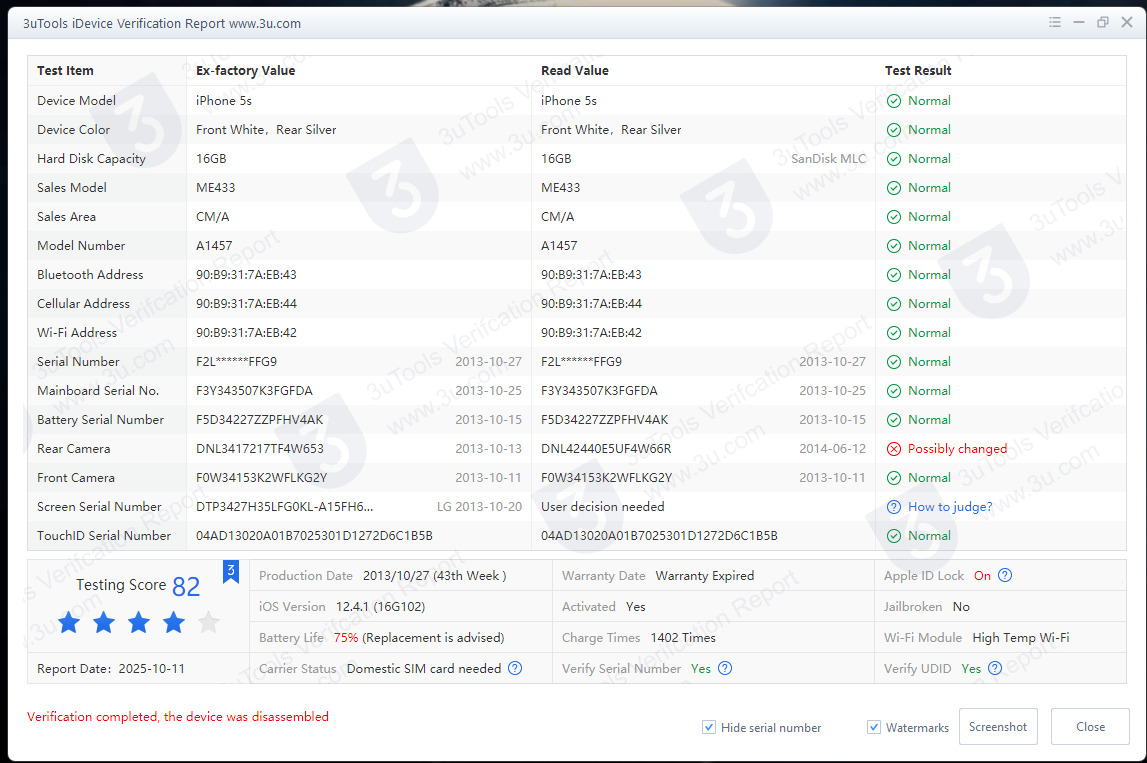Click the Serial Number ex-factory value F2L******FFG9
The width and height of the screenshot is (1147, 763).
click(x=236, y=361)
